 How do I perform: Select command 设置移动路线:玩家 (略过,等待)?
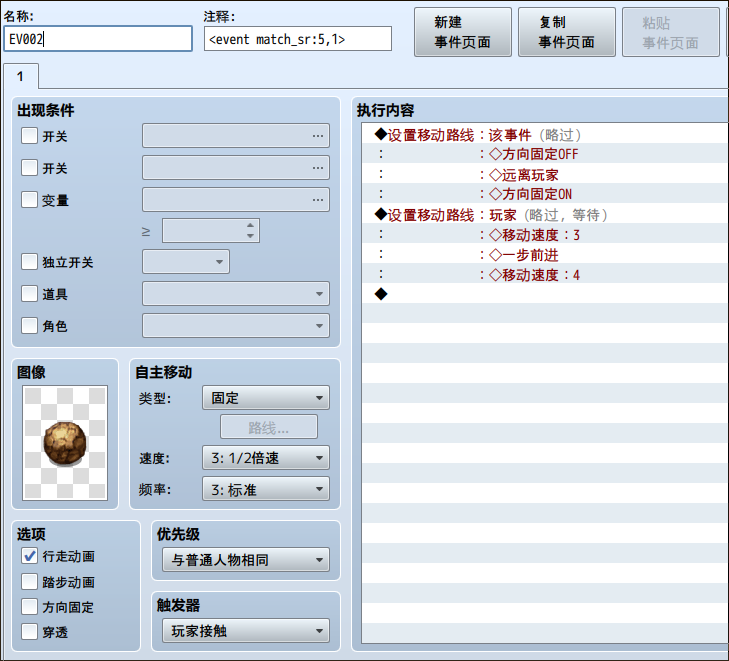545,215
